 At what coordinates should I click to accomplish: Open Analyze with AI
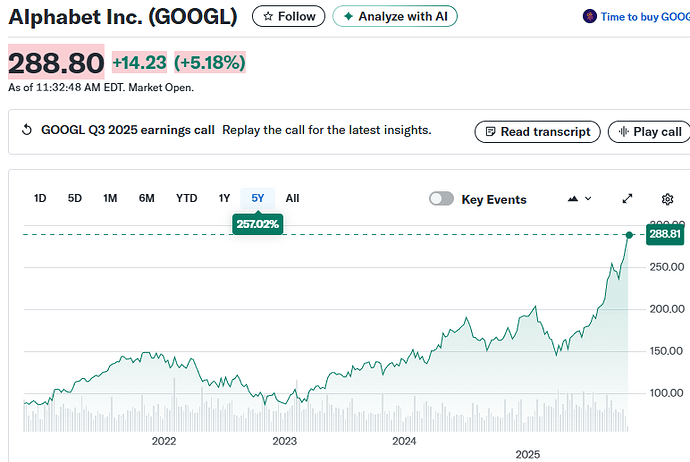[395, 16]
